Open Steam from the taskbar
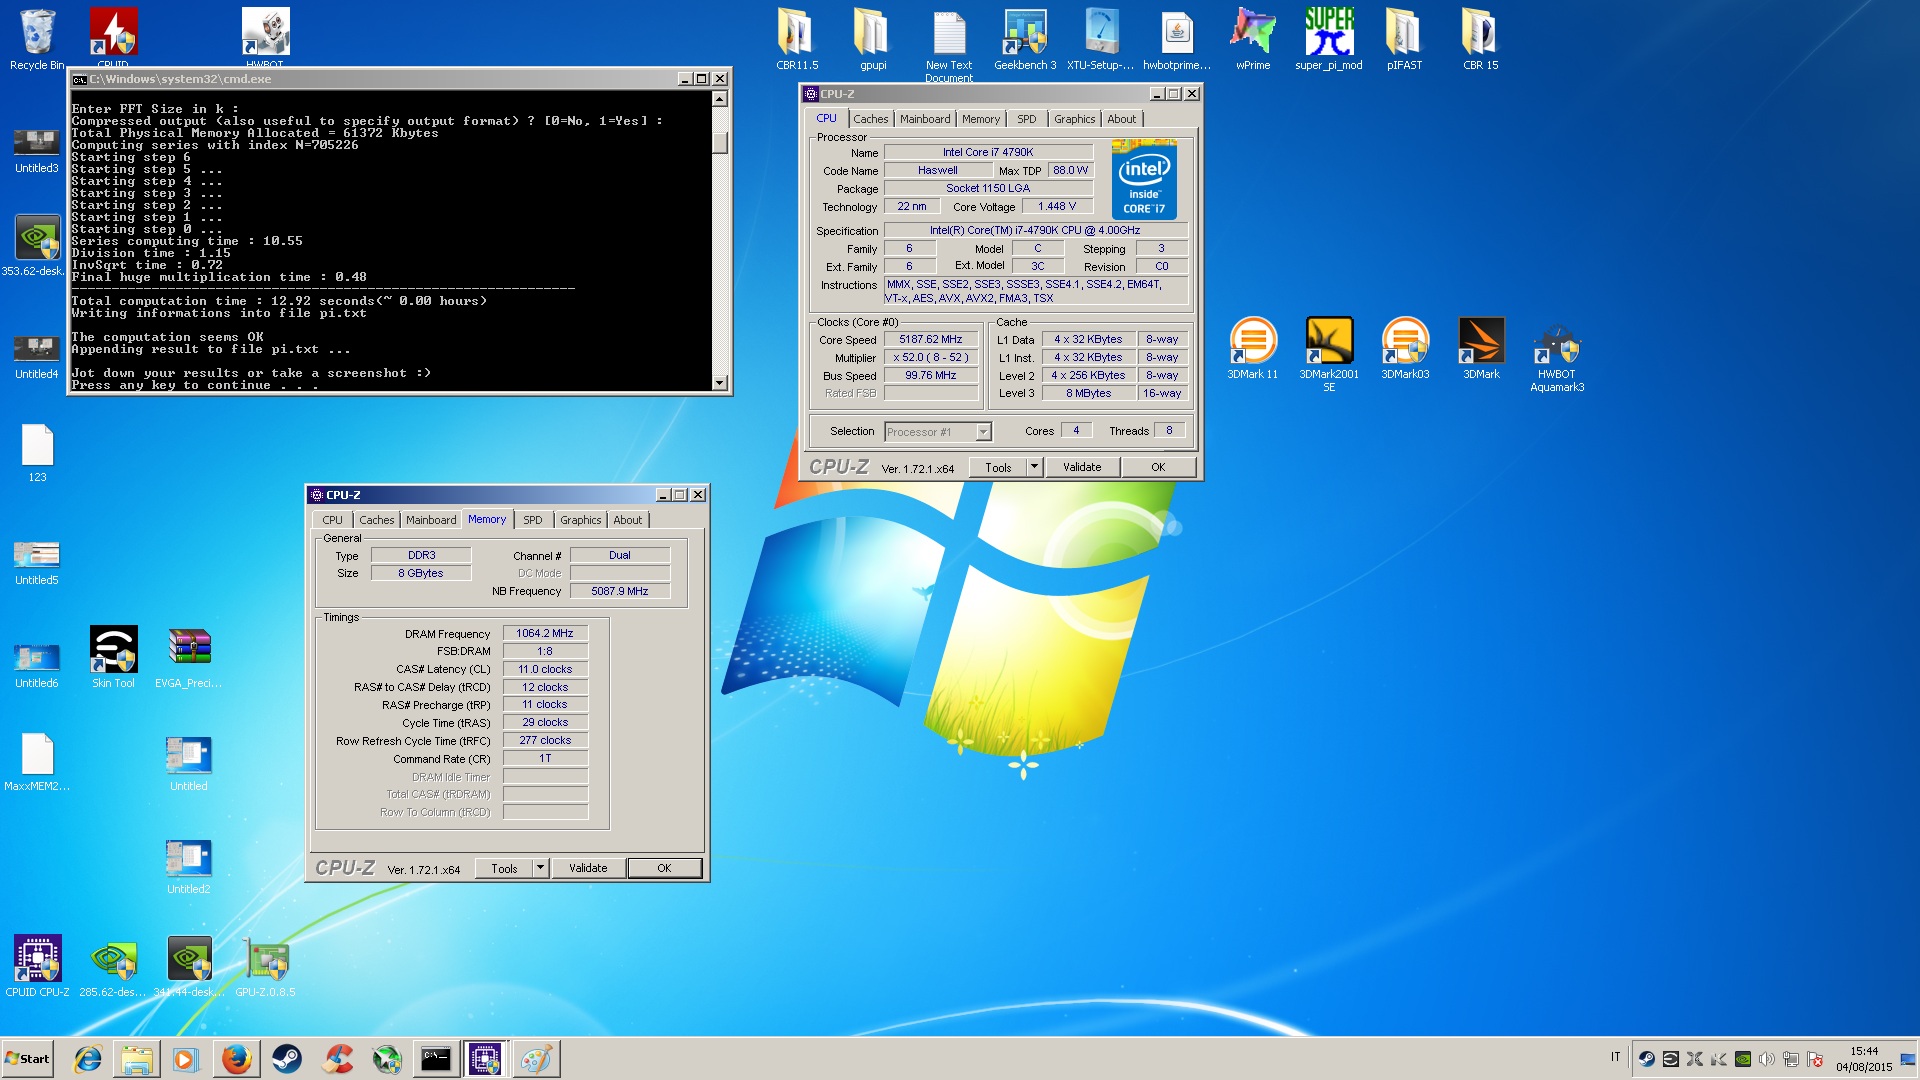The image size is (1920, 1080). 287,1059
